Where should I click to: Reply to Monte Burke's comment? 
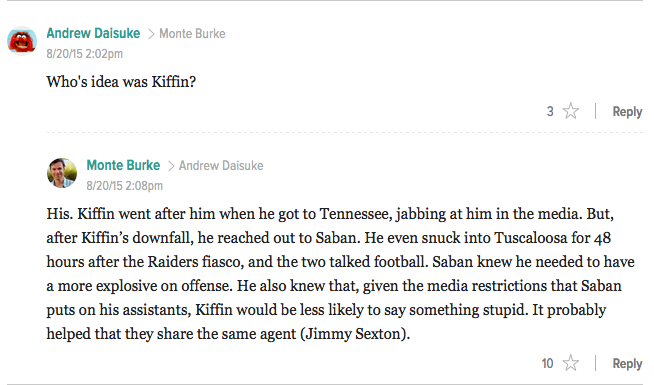(x=627, y=363)
